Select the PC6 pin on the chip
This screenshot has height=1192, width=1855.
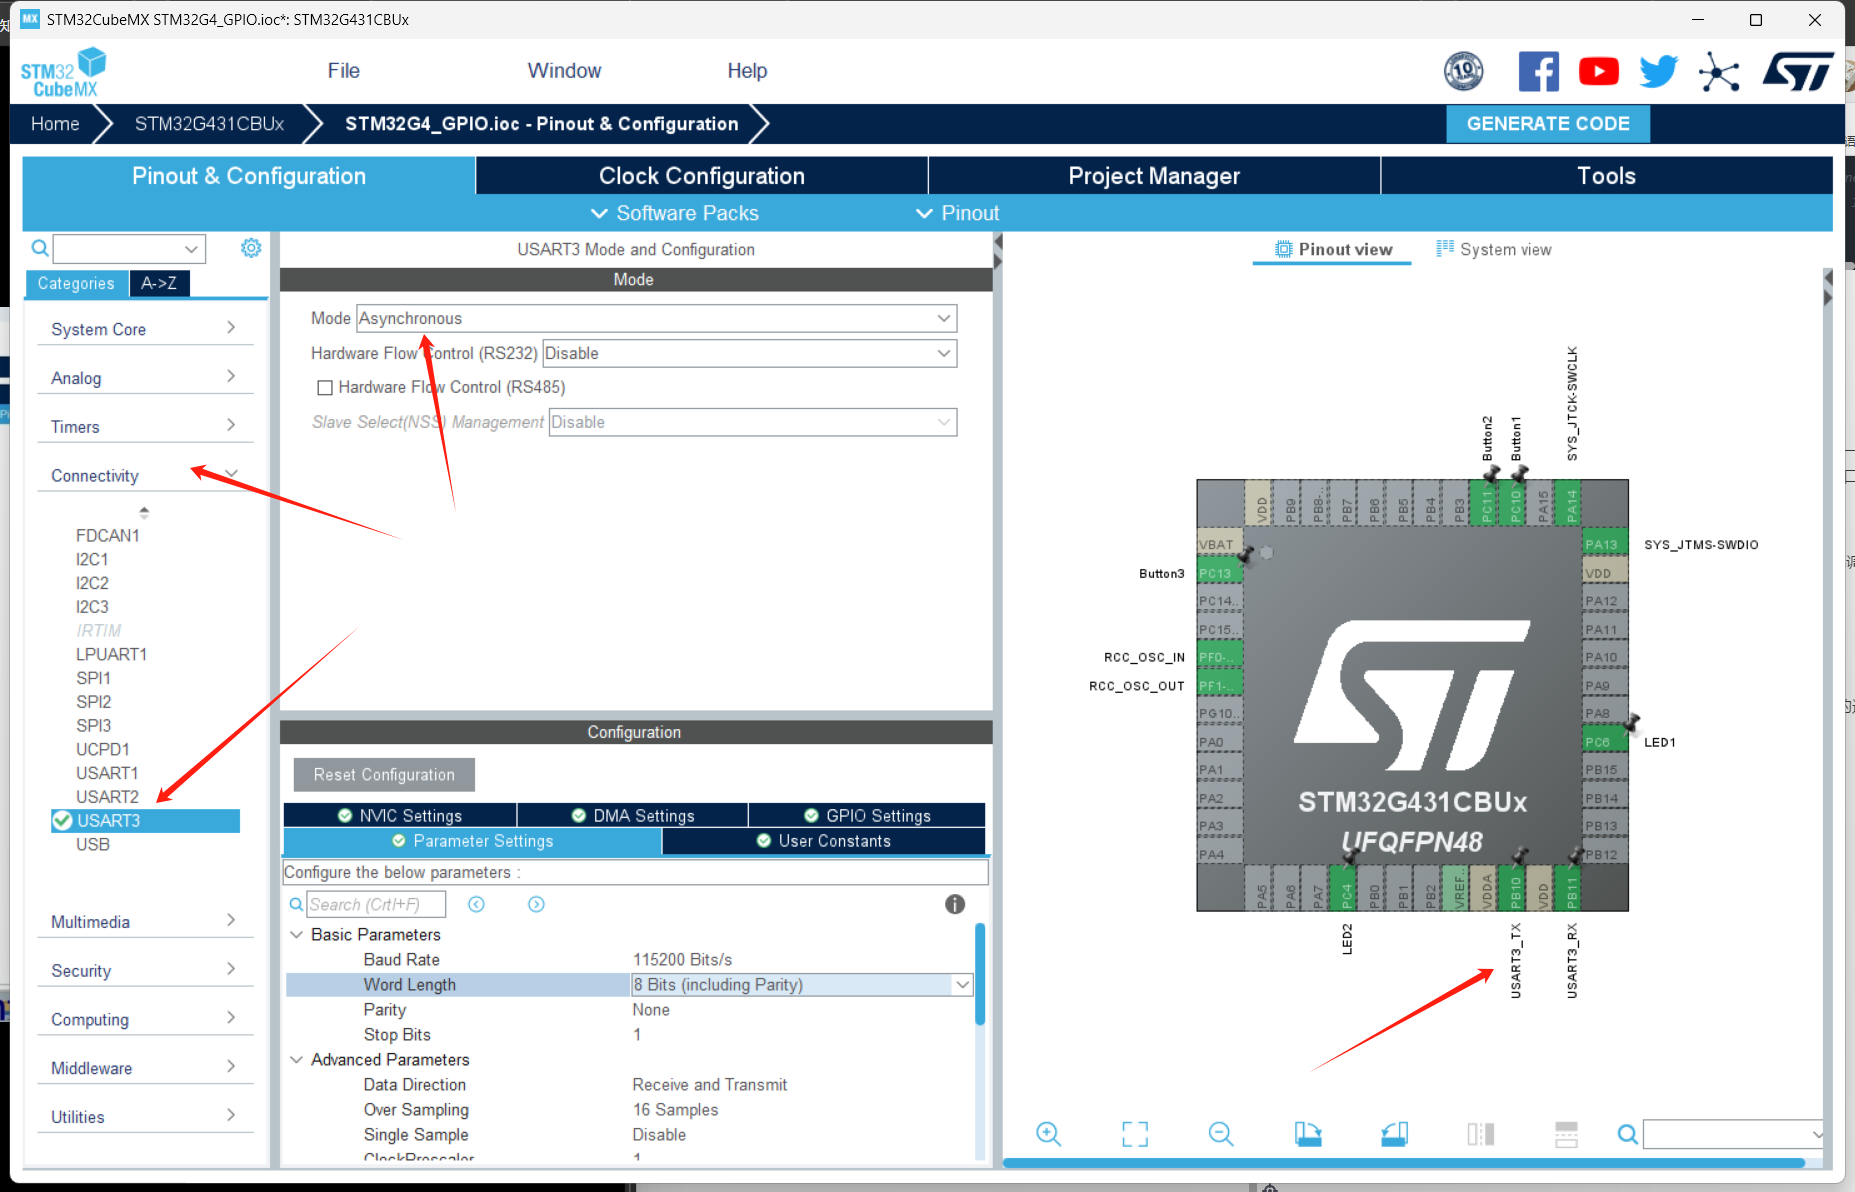coord(1605,742)
